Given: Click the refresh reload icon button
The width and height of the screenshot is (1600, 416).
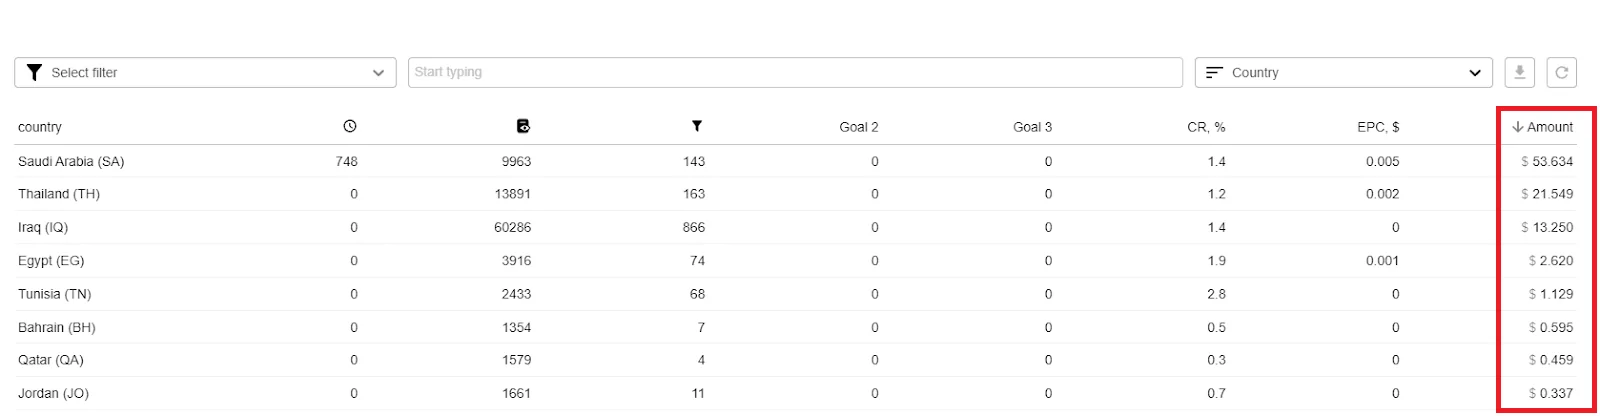Looking at the screenshot, I should [x=1561, y=72].
